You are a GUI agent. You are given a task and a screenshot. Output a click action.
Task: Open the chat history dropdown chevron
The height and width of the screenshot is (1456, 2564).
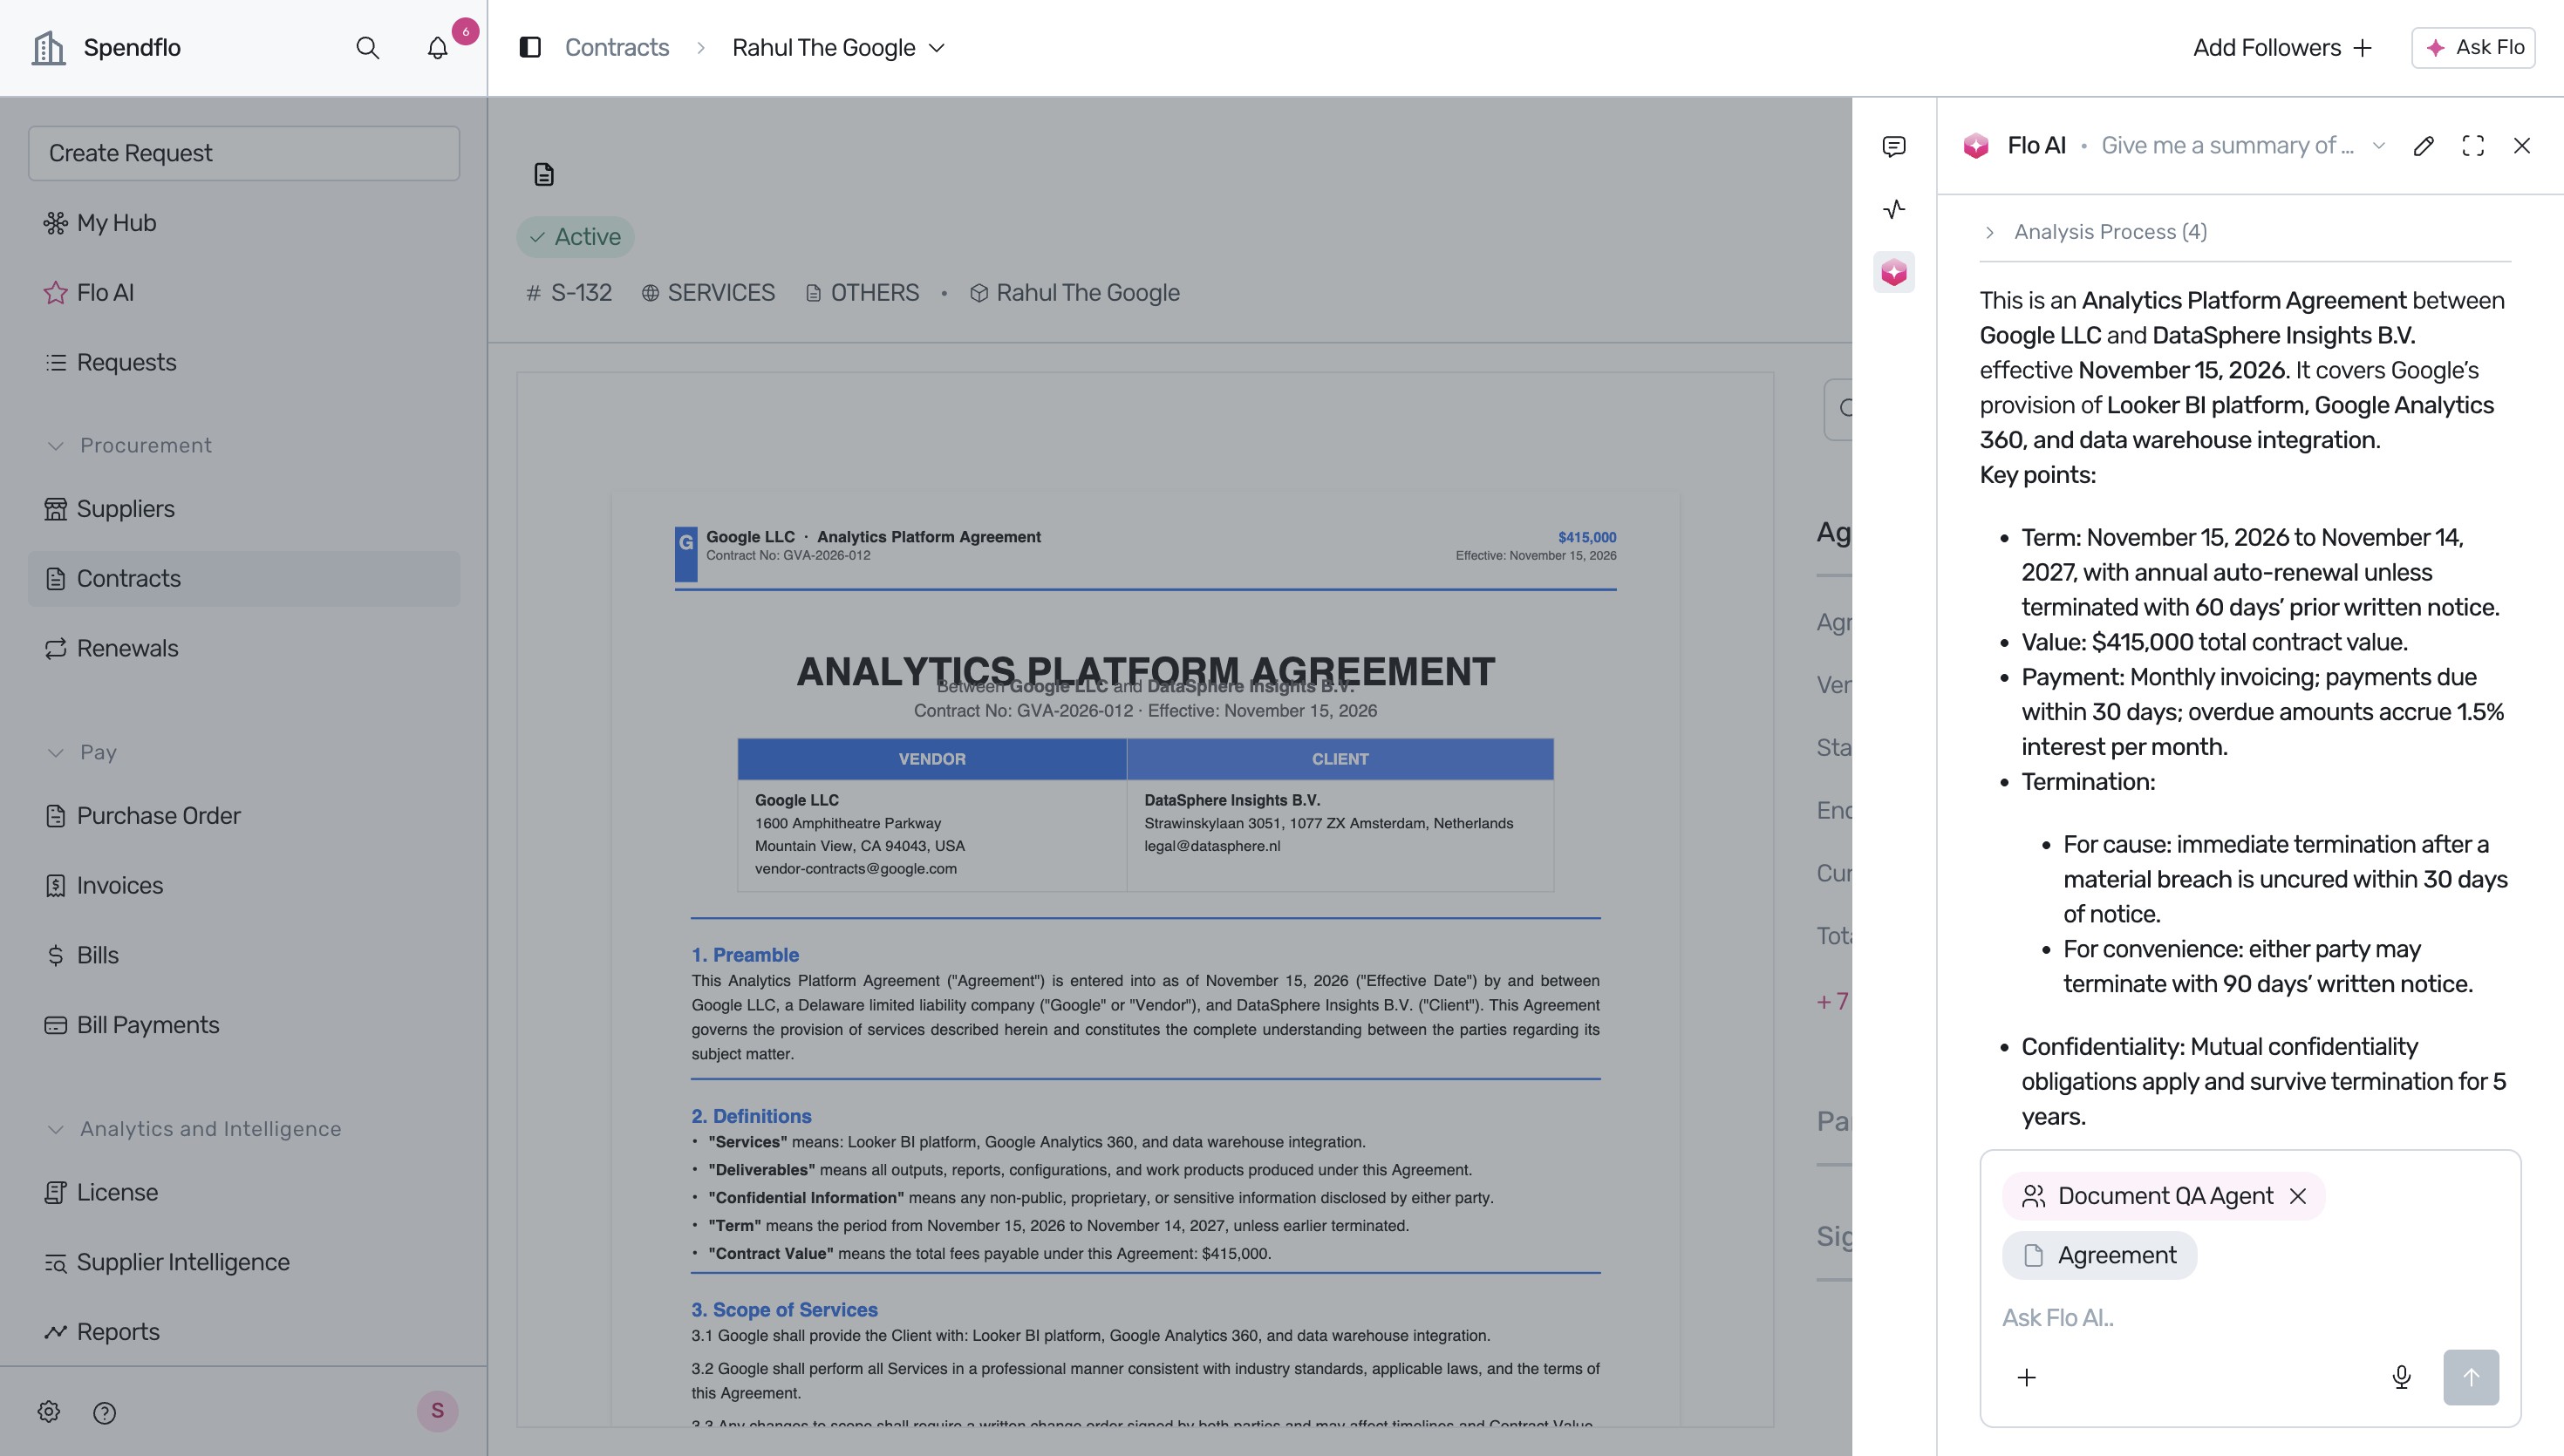[2379, 146]
